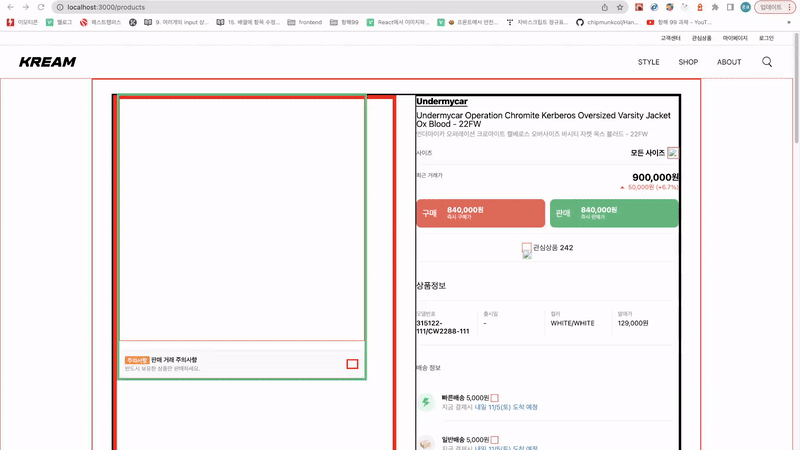Click the green 판매 840,000원 button

pos(614,213)
